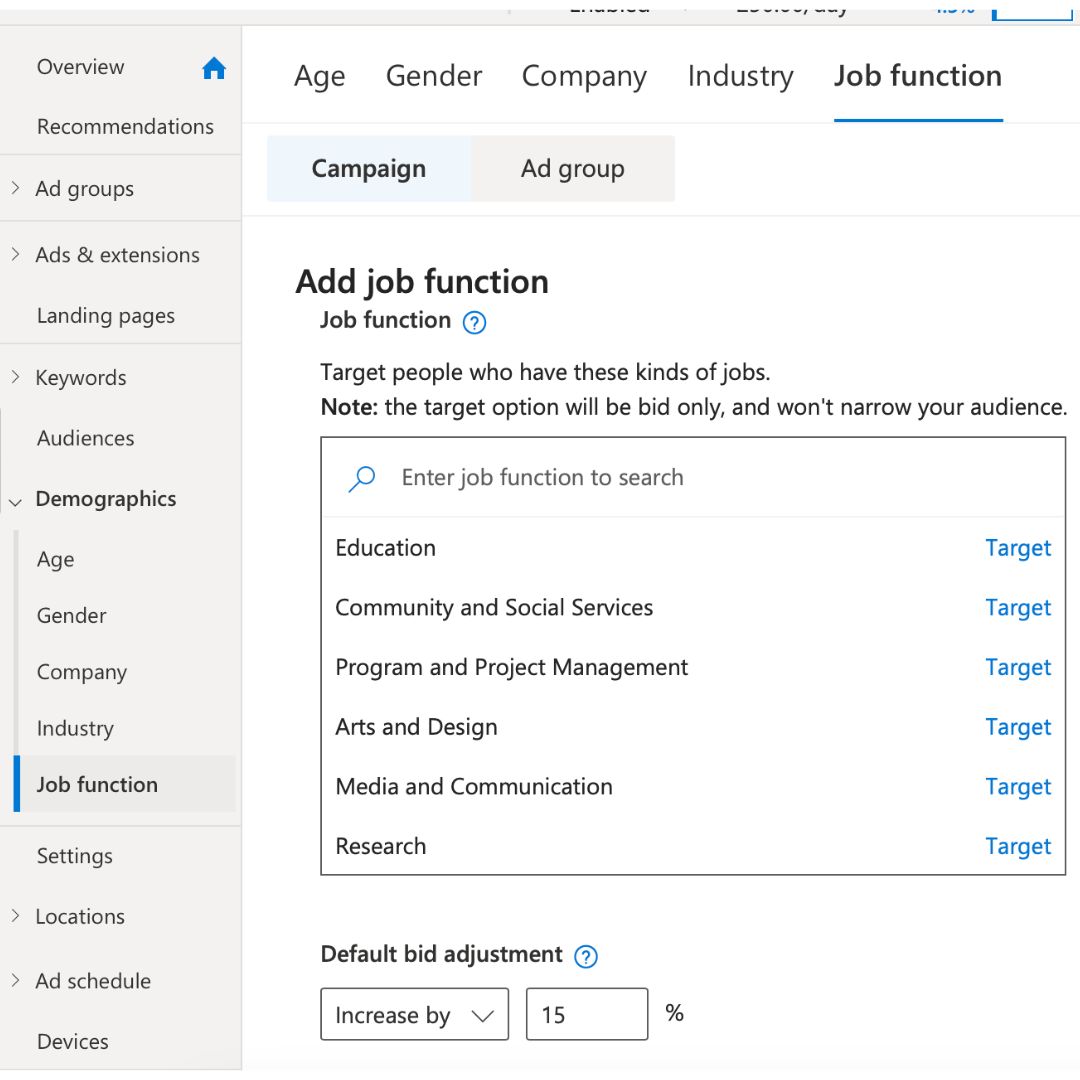The image size is (1080, 1080).
Task: Click the search magnifier icon
Action: tap(362, 478)
